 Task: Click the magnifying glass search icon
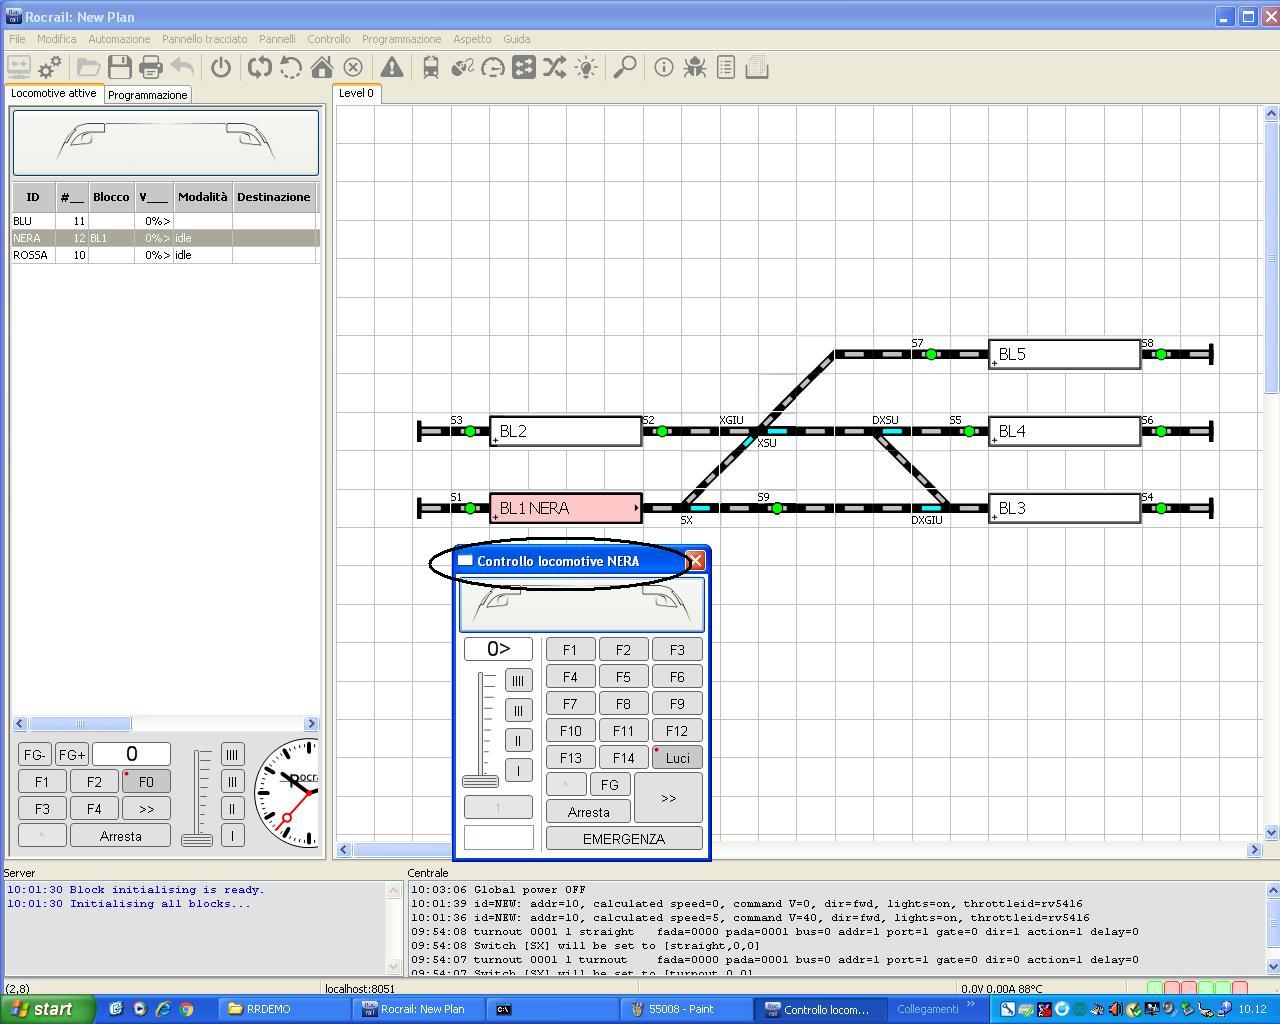(625, 67)
